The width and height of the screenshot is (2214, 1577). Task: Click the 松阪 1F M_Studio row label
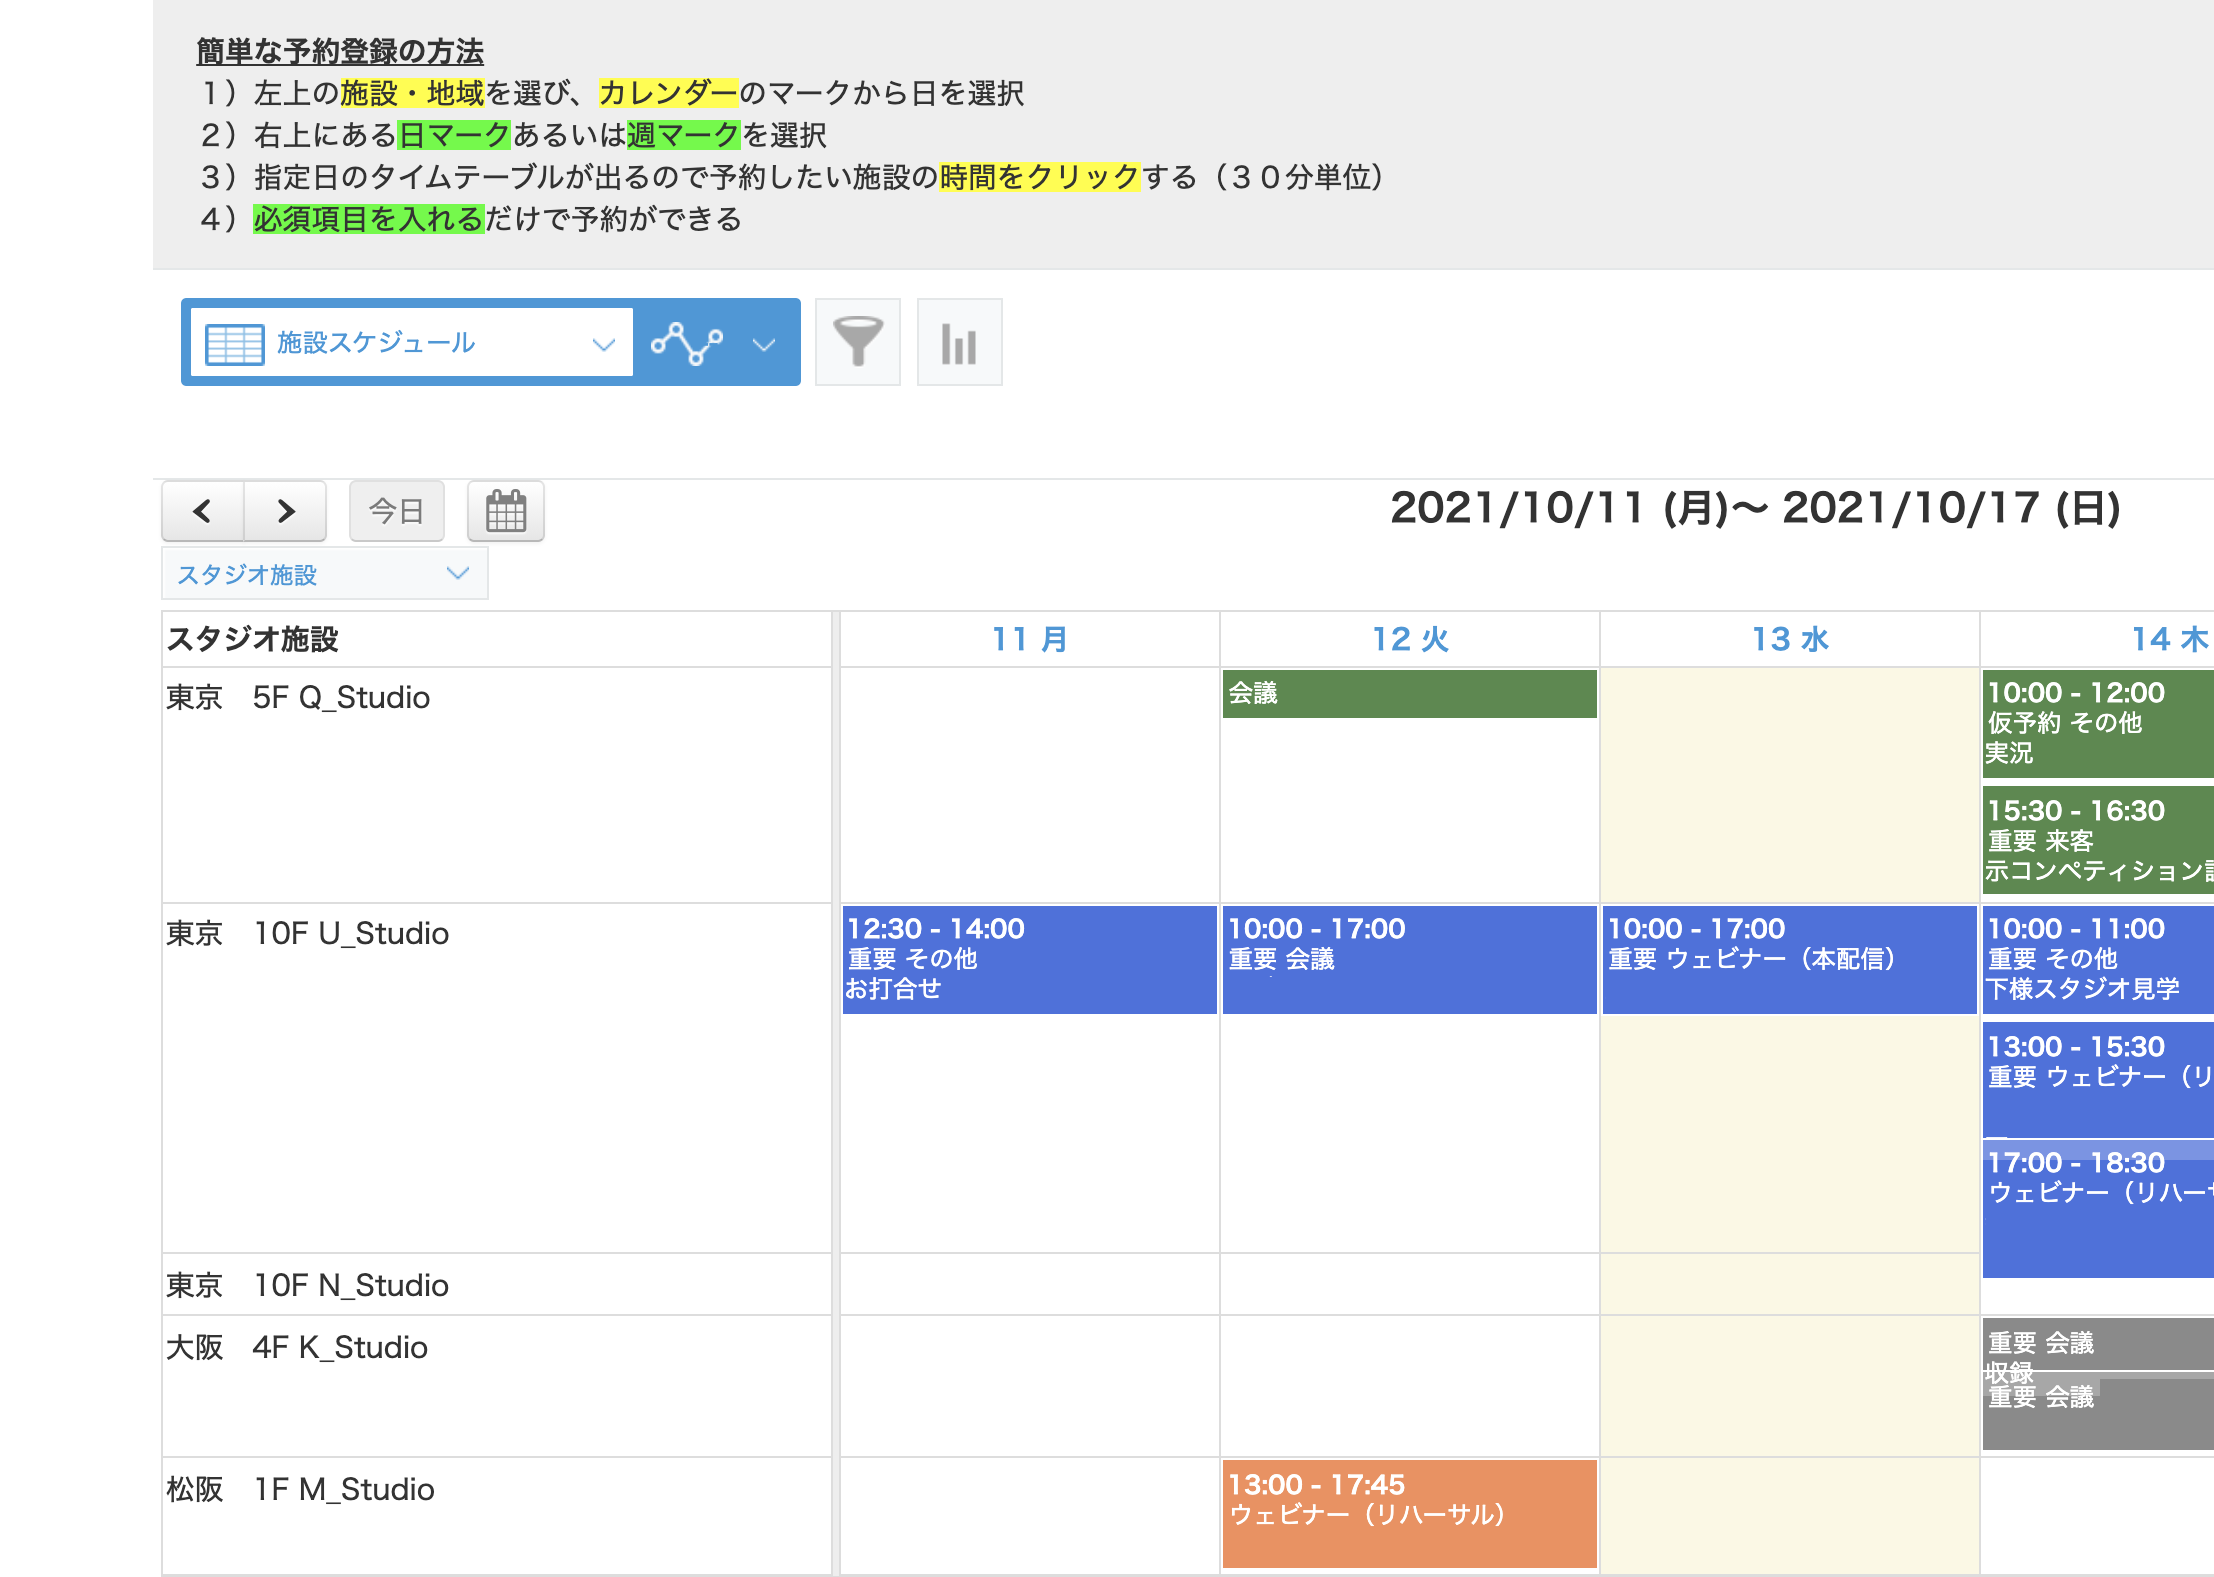click(x=300, y=1489)
